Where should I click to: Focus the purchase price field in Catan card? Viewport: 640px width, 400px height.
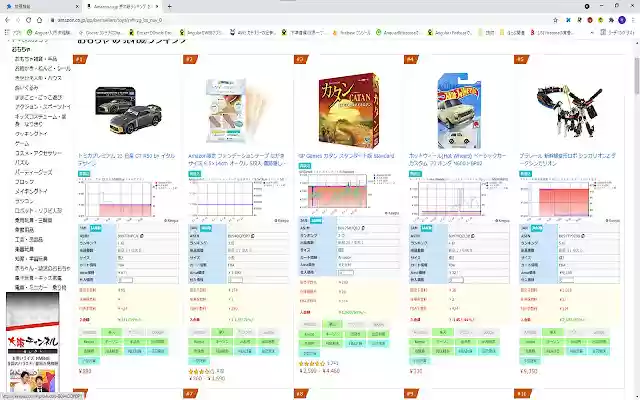346,272
